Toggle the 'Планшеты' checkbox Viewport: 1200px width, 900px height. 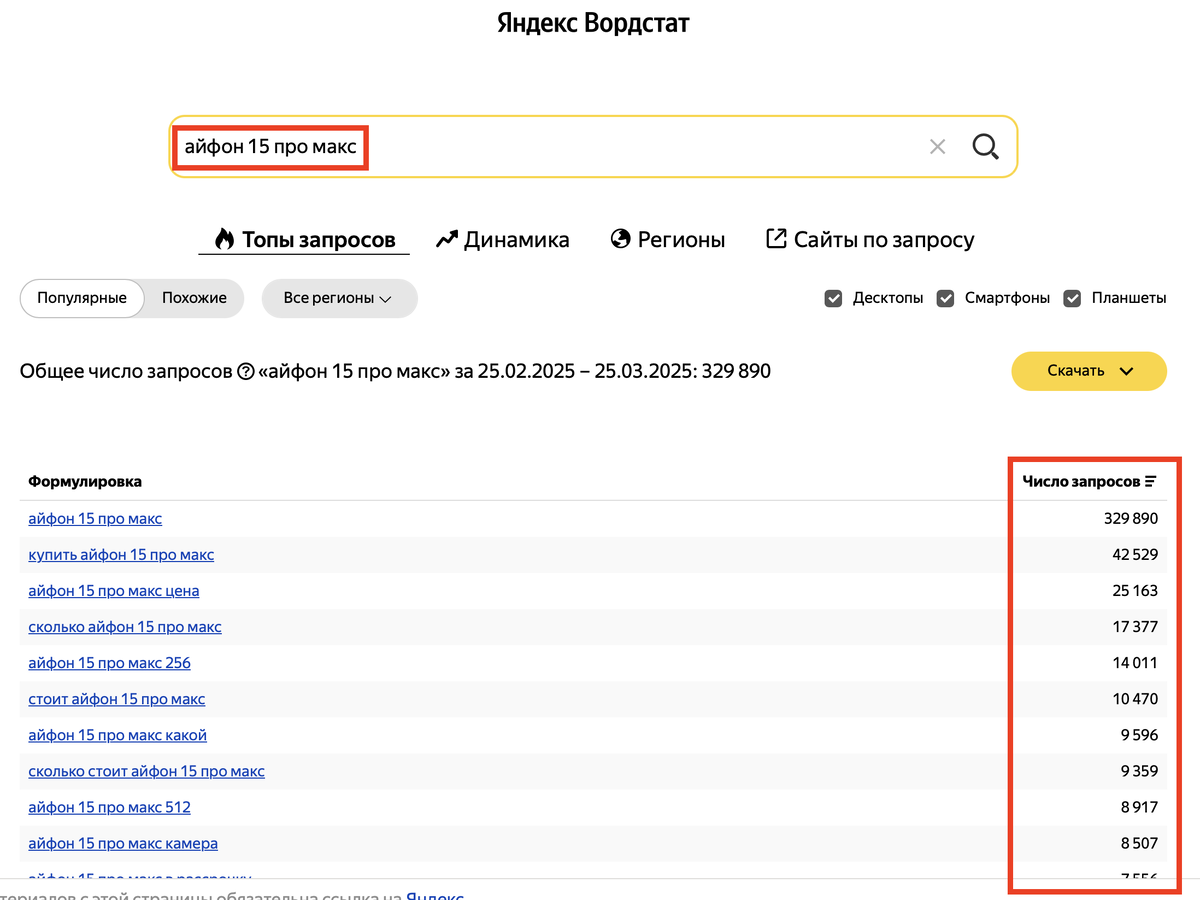(1072, 298)
